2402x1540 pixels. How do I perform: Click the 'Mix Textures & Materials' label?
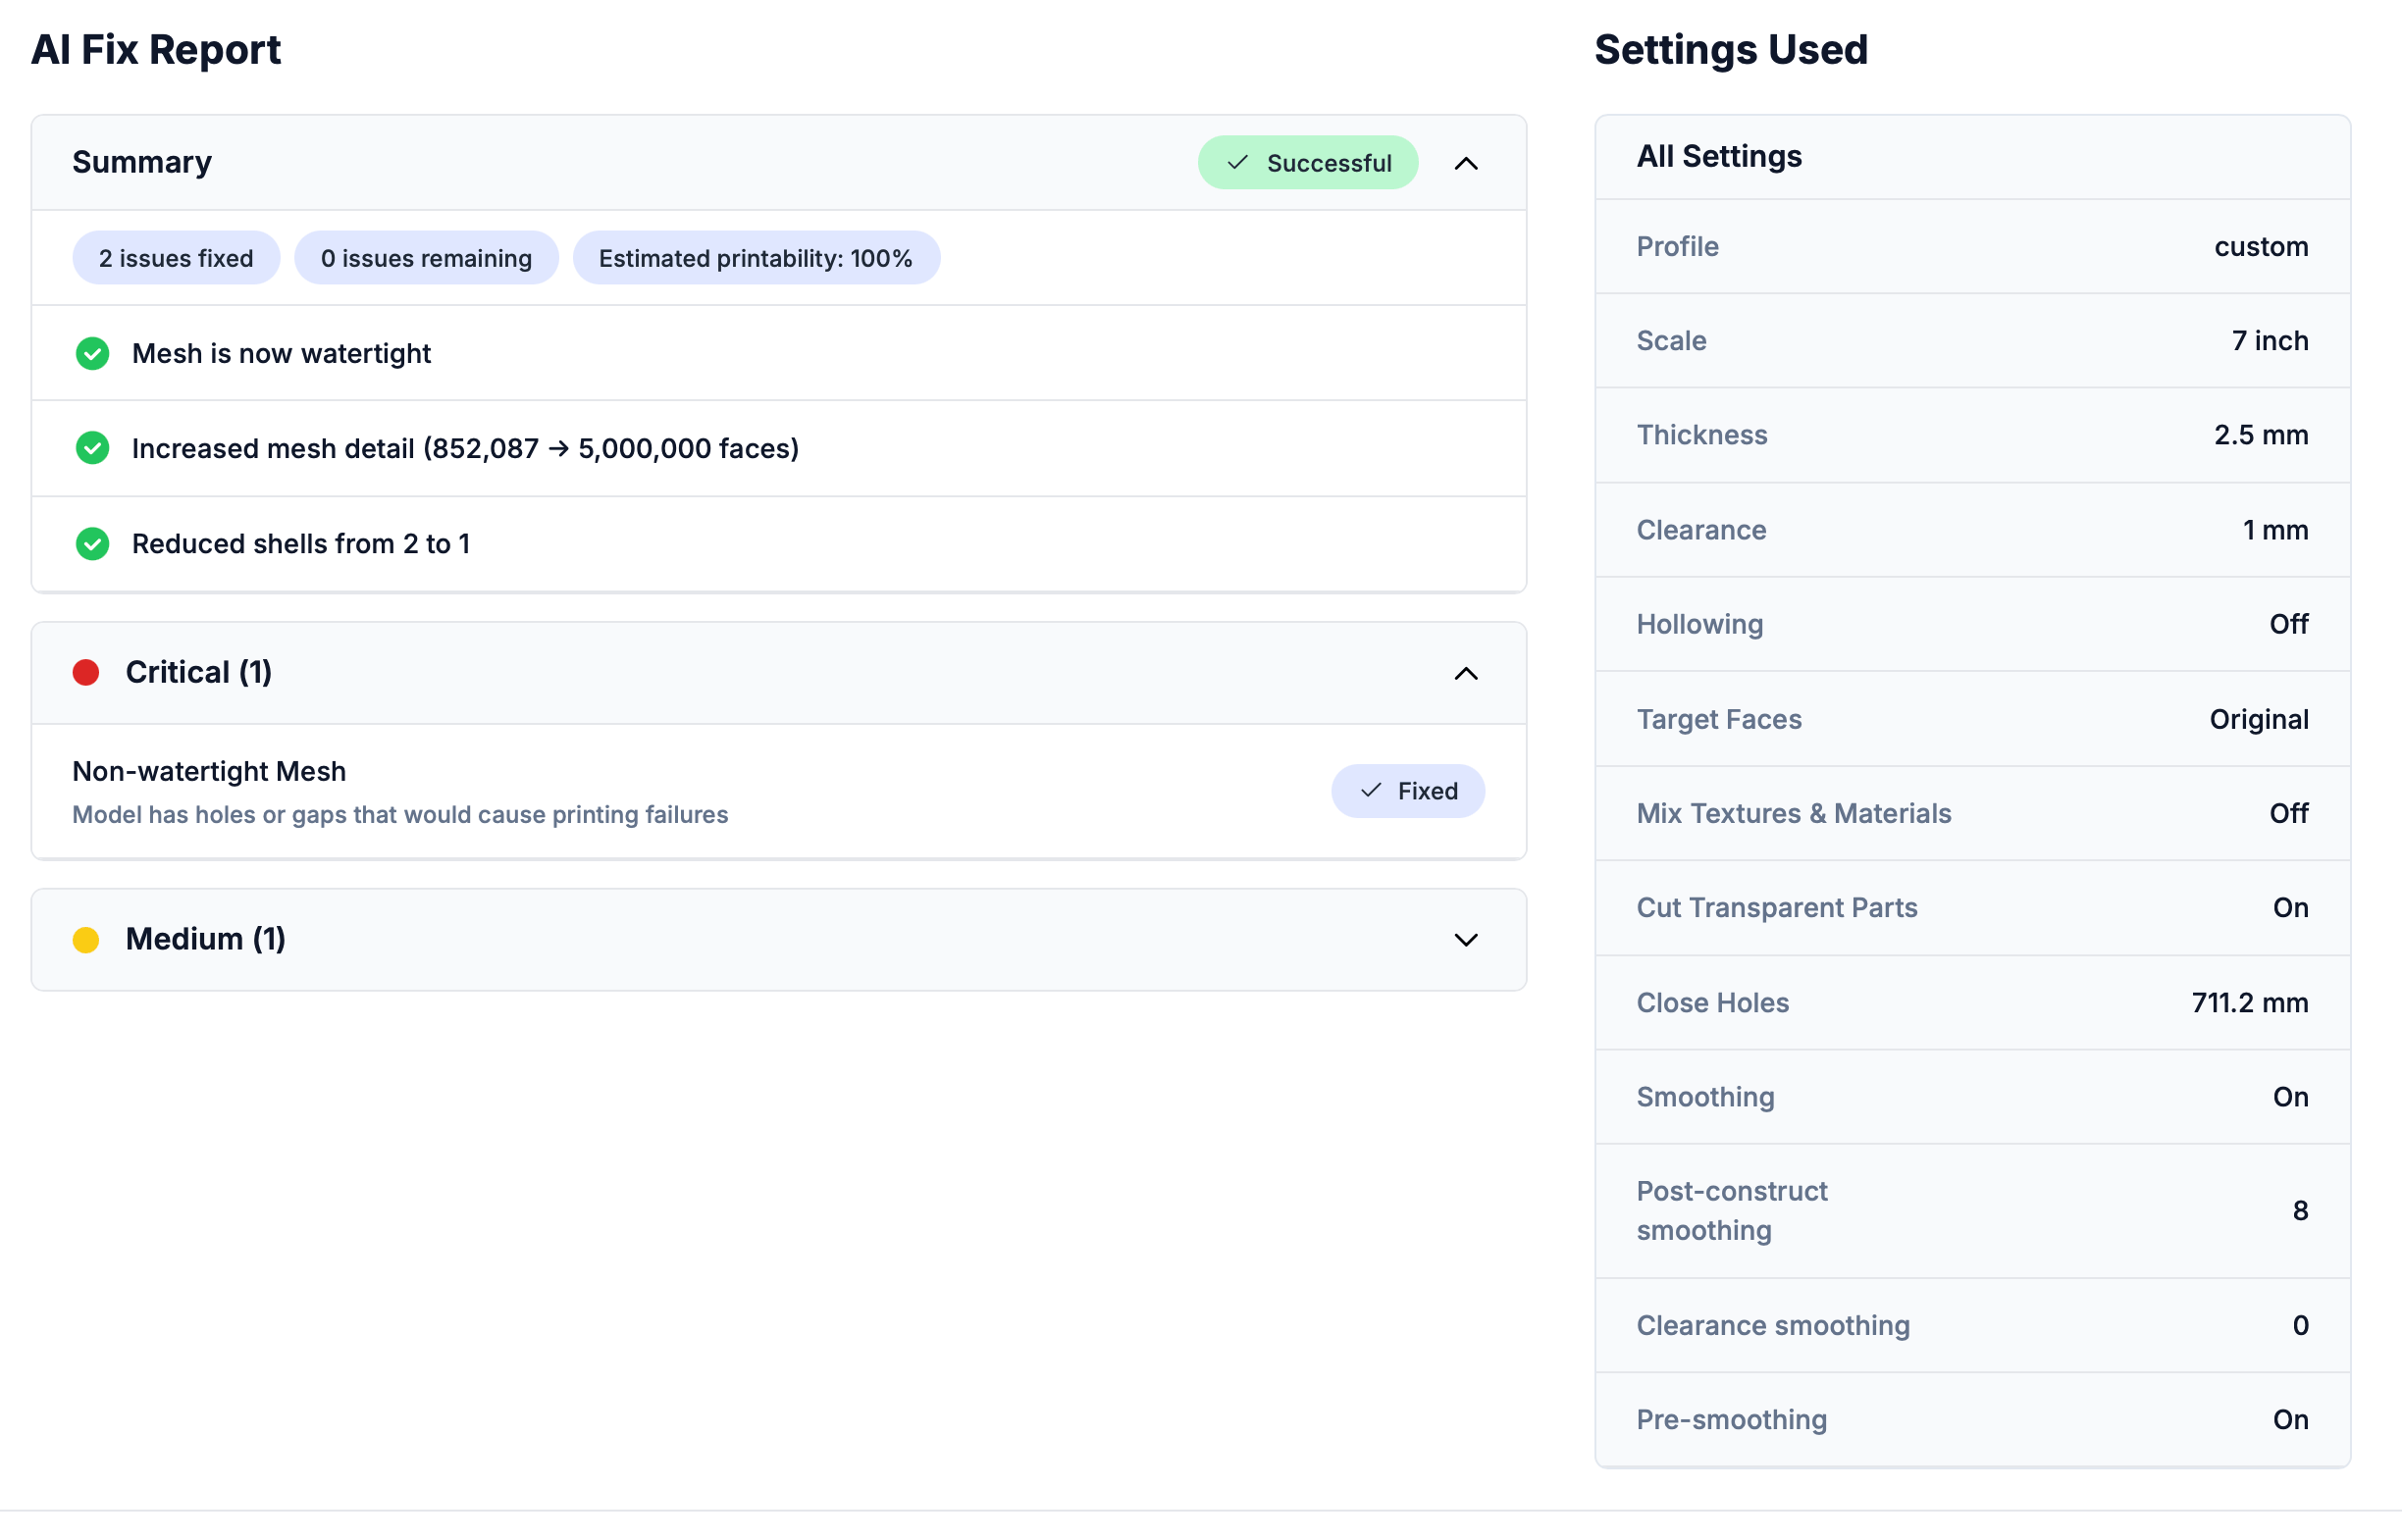(x=1794, y=813)
